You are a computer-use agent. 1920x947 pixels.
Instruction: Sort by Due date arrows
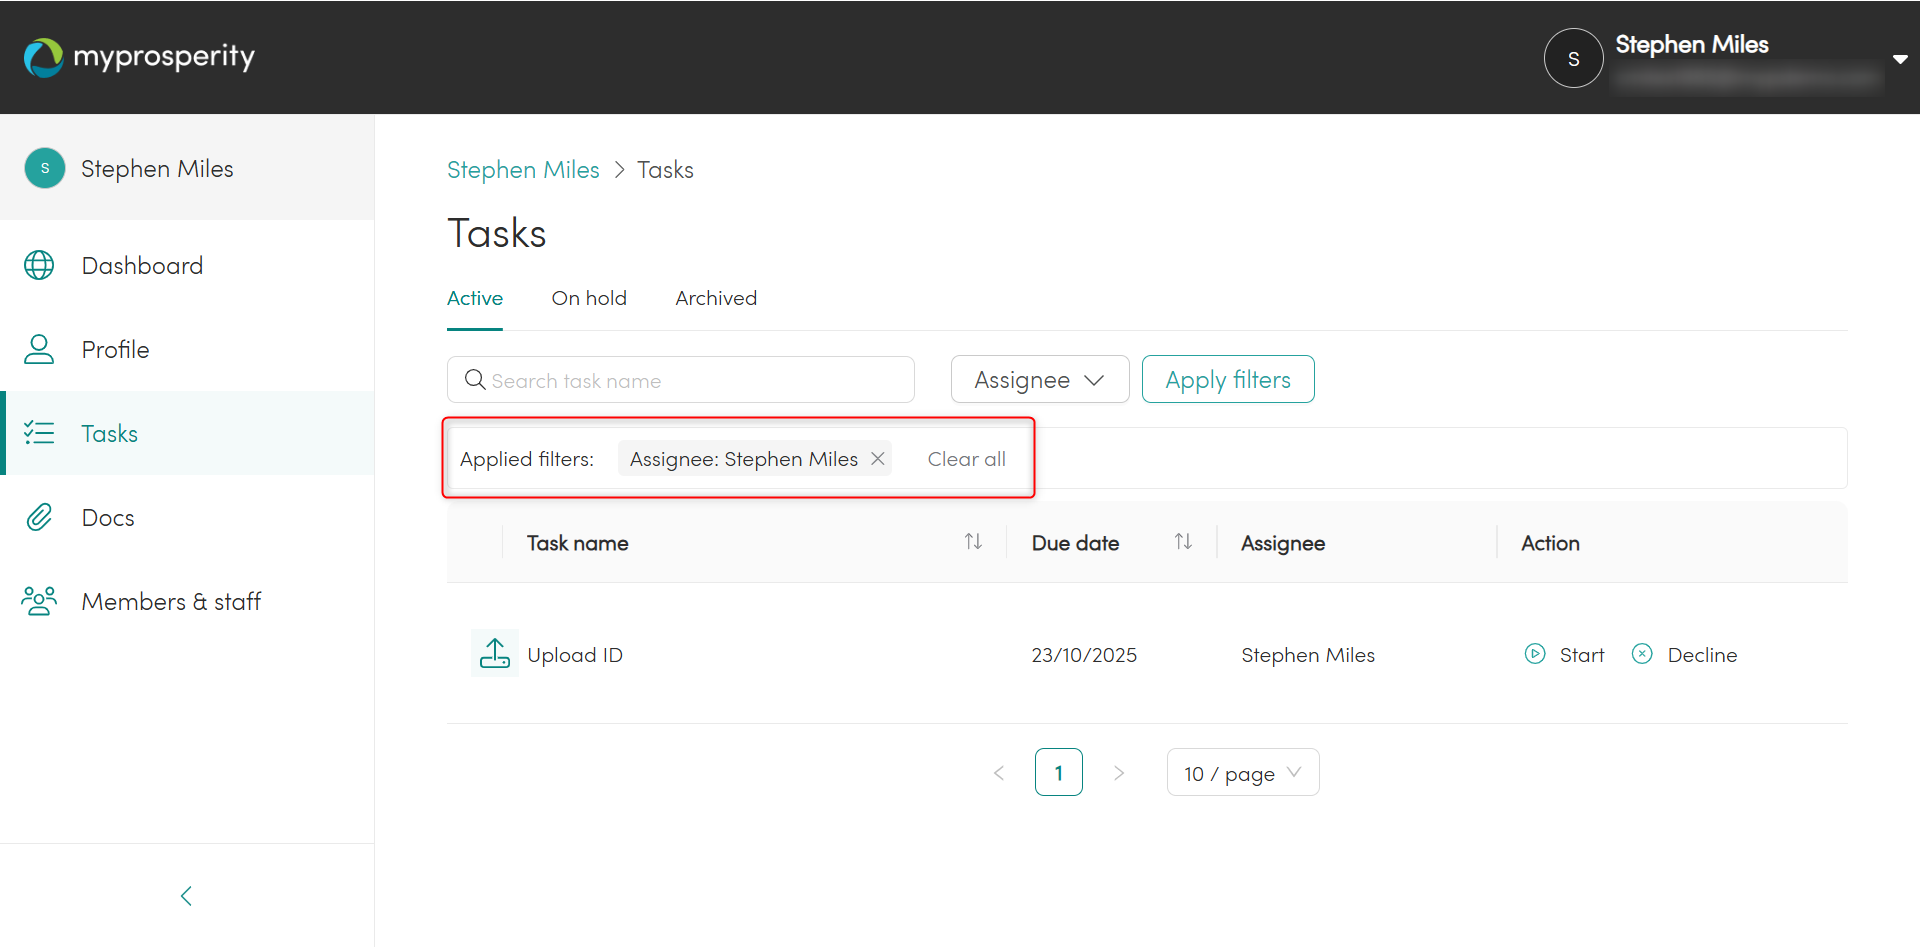[1183, 542]
